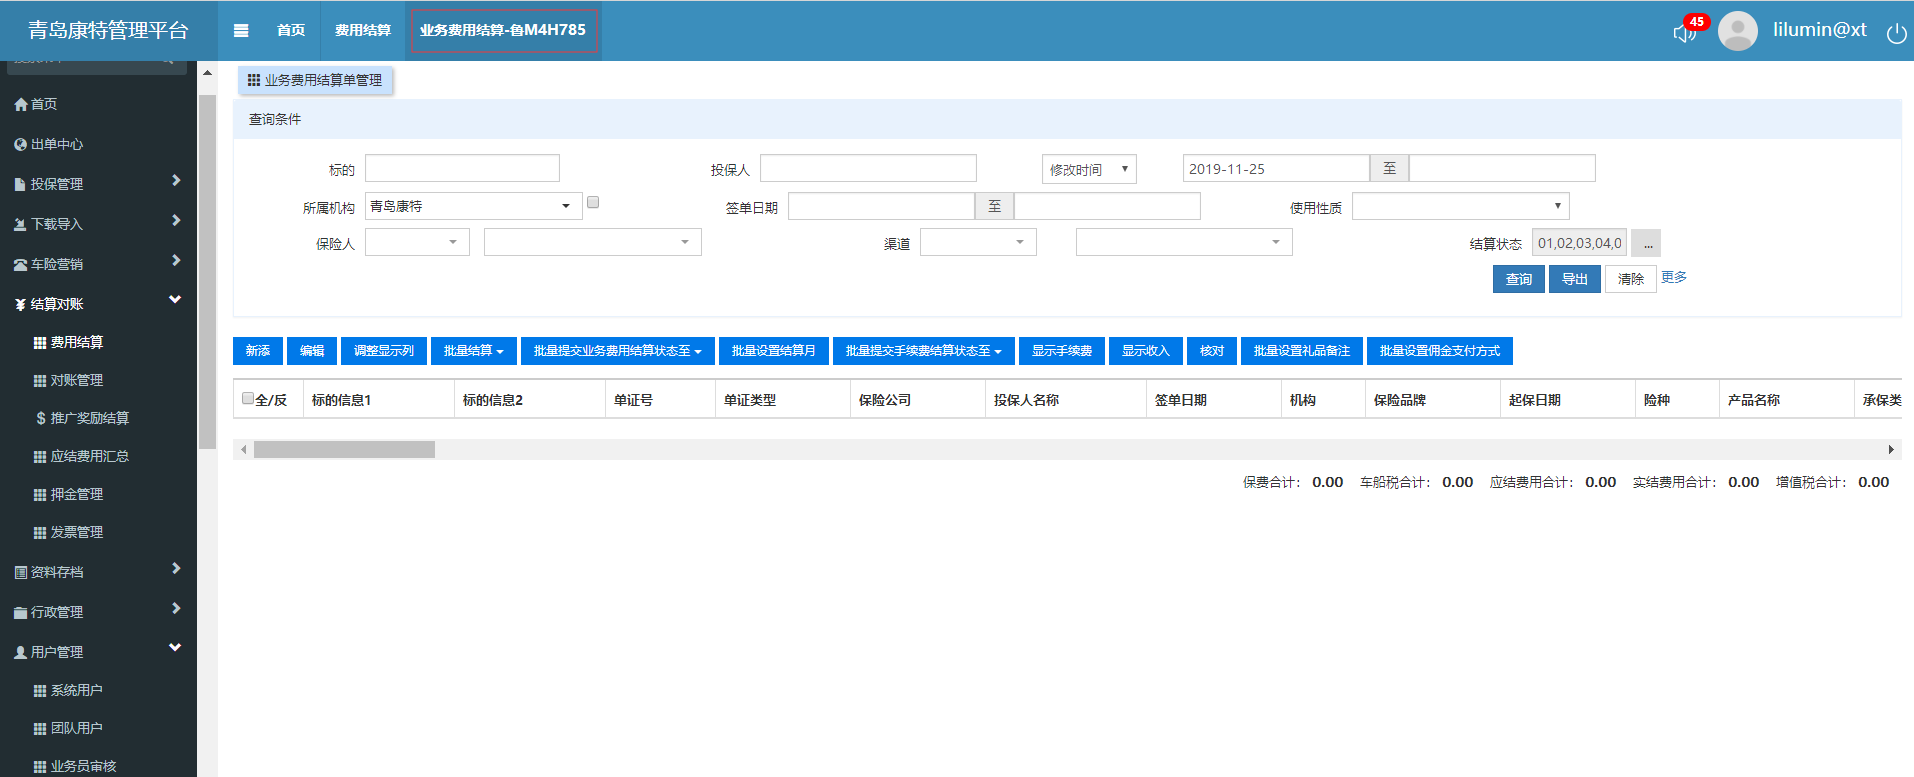The height and width of the screenshot is (777, 1914).
Task: Click the power logout icon
Action: (1896, 33)
